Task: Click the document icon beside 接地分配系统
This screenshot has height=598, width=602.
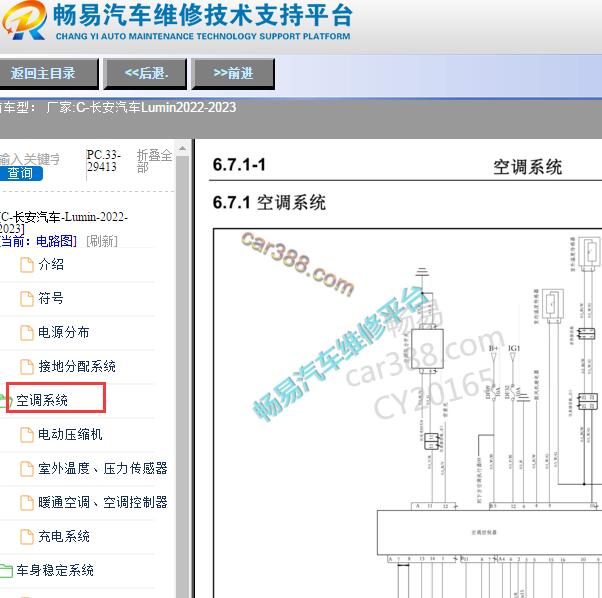Action: 26,367
